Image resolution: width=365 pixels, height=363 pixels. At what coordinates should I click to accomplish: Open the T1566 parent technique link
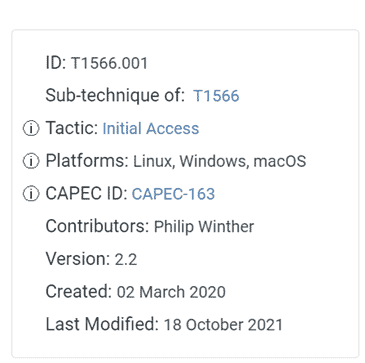[216, 96]
